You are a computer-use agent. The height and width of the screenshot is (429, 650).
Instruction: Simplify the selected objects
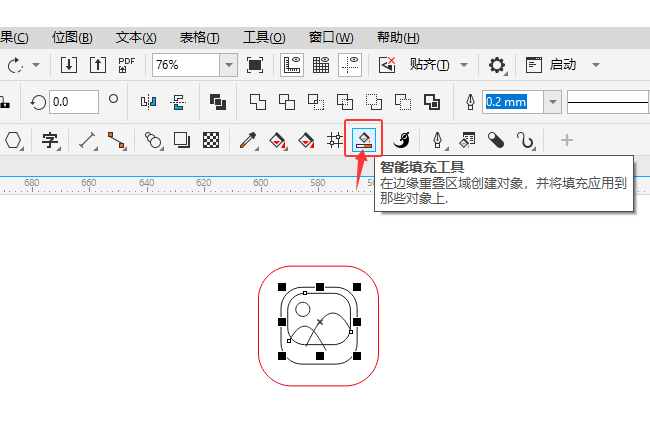tap(345, 102)
